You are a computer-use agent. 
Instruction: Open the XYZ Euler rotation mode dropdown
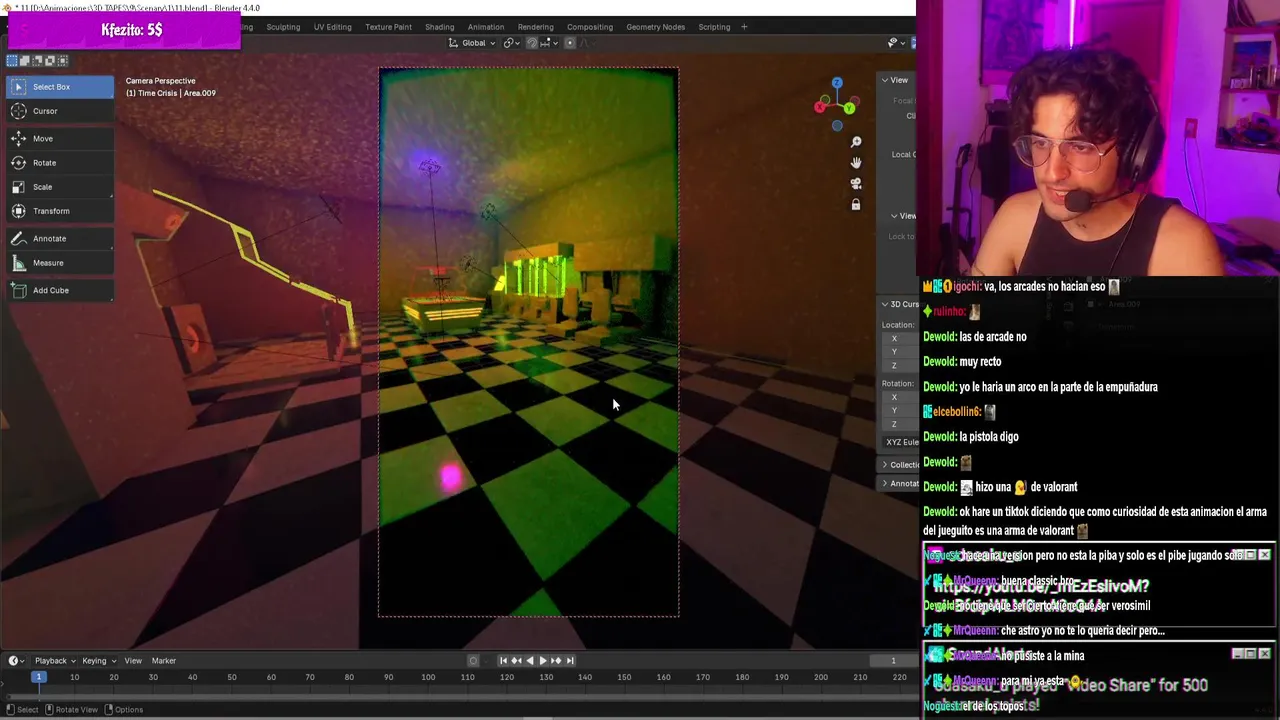click(901, 442)
